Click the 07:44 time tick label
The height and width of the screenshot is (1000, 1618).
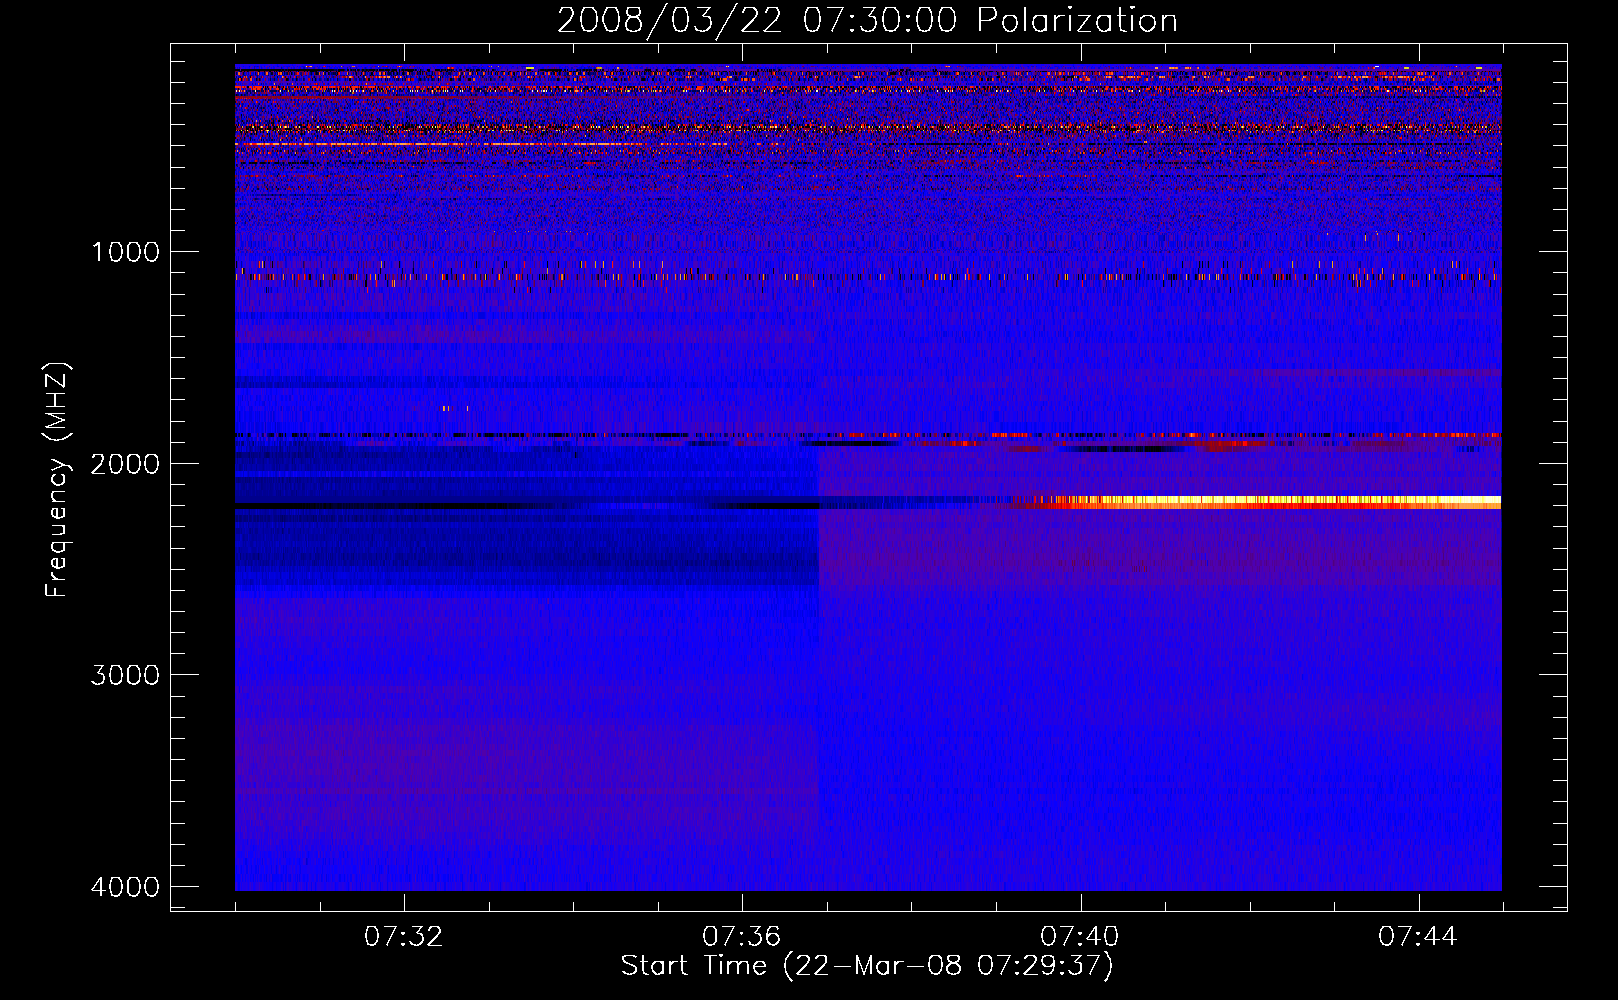coord(1417,936)
